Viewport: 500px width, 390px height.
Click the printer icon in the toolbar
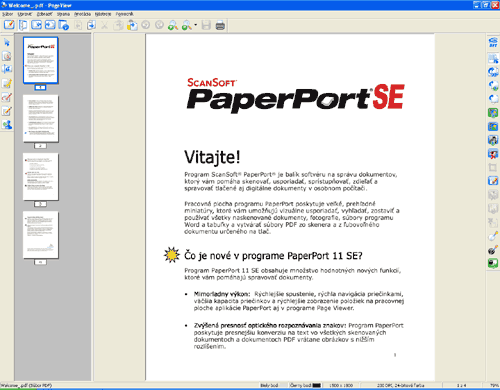[220, 25]
